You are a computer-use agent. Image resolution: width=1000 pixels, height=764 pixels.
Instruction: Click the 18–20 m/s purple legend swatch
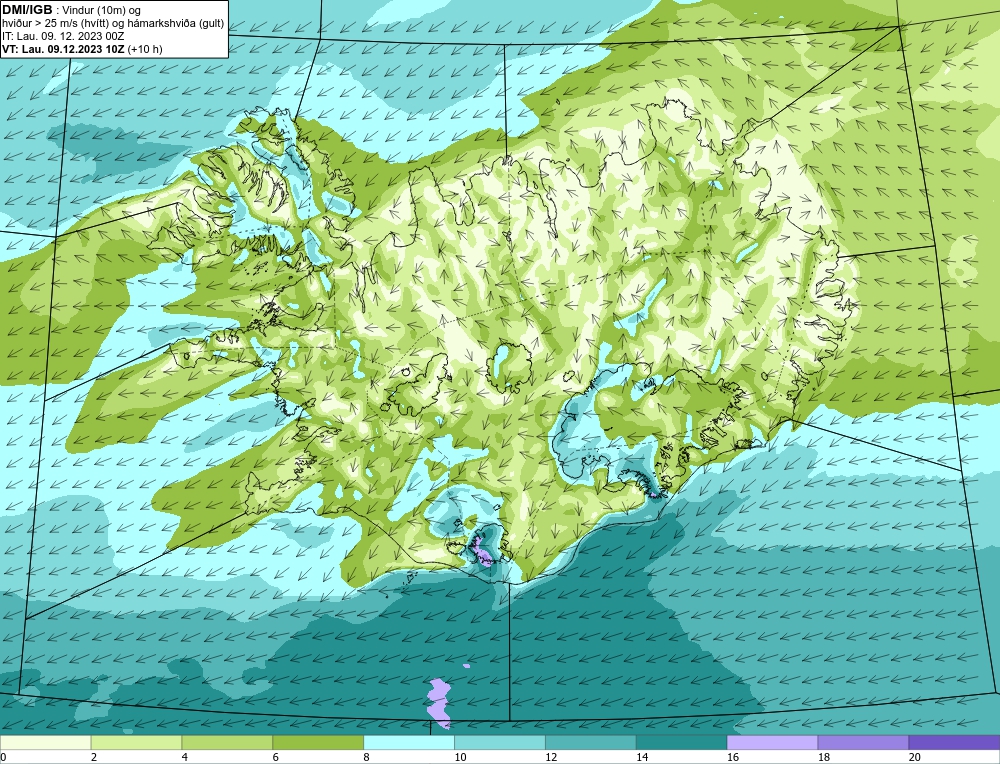(x=864, y=742)
